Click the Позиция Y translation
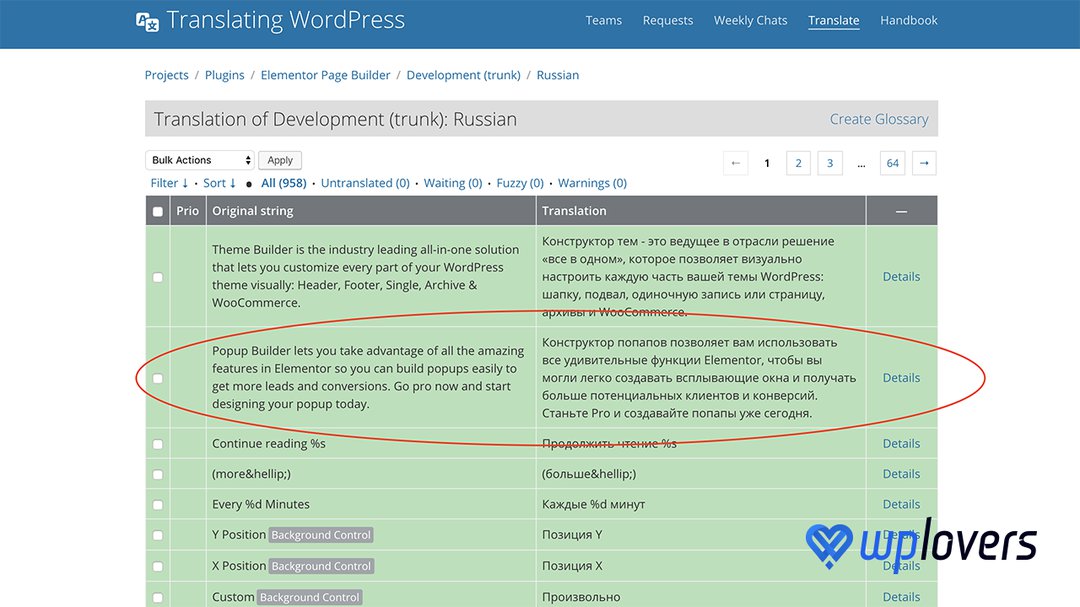Viewport: 1080px width, 607px height. point(572,534)
